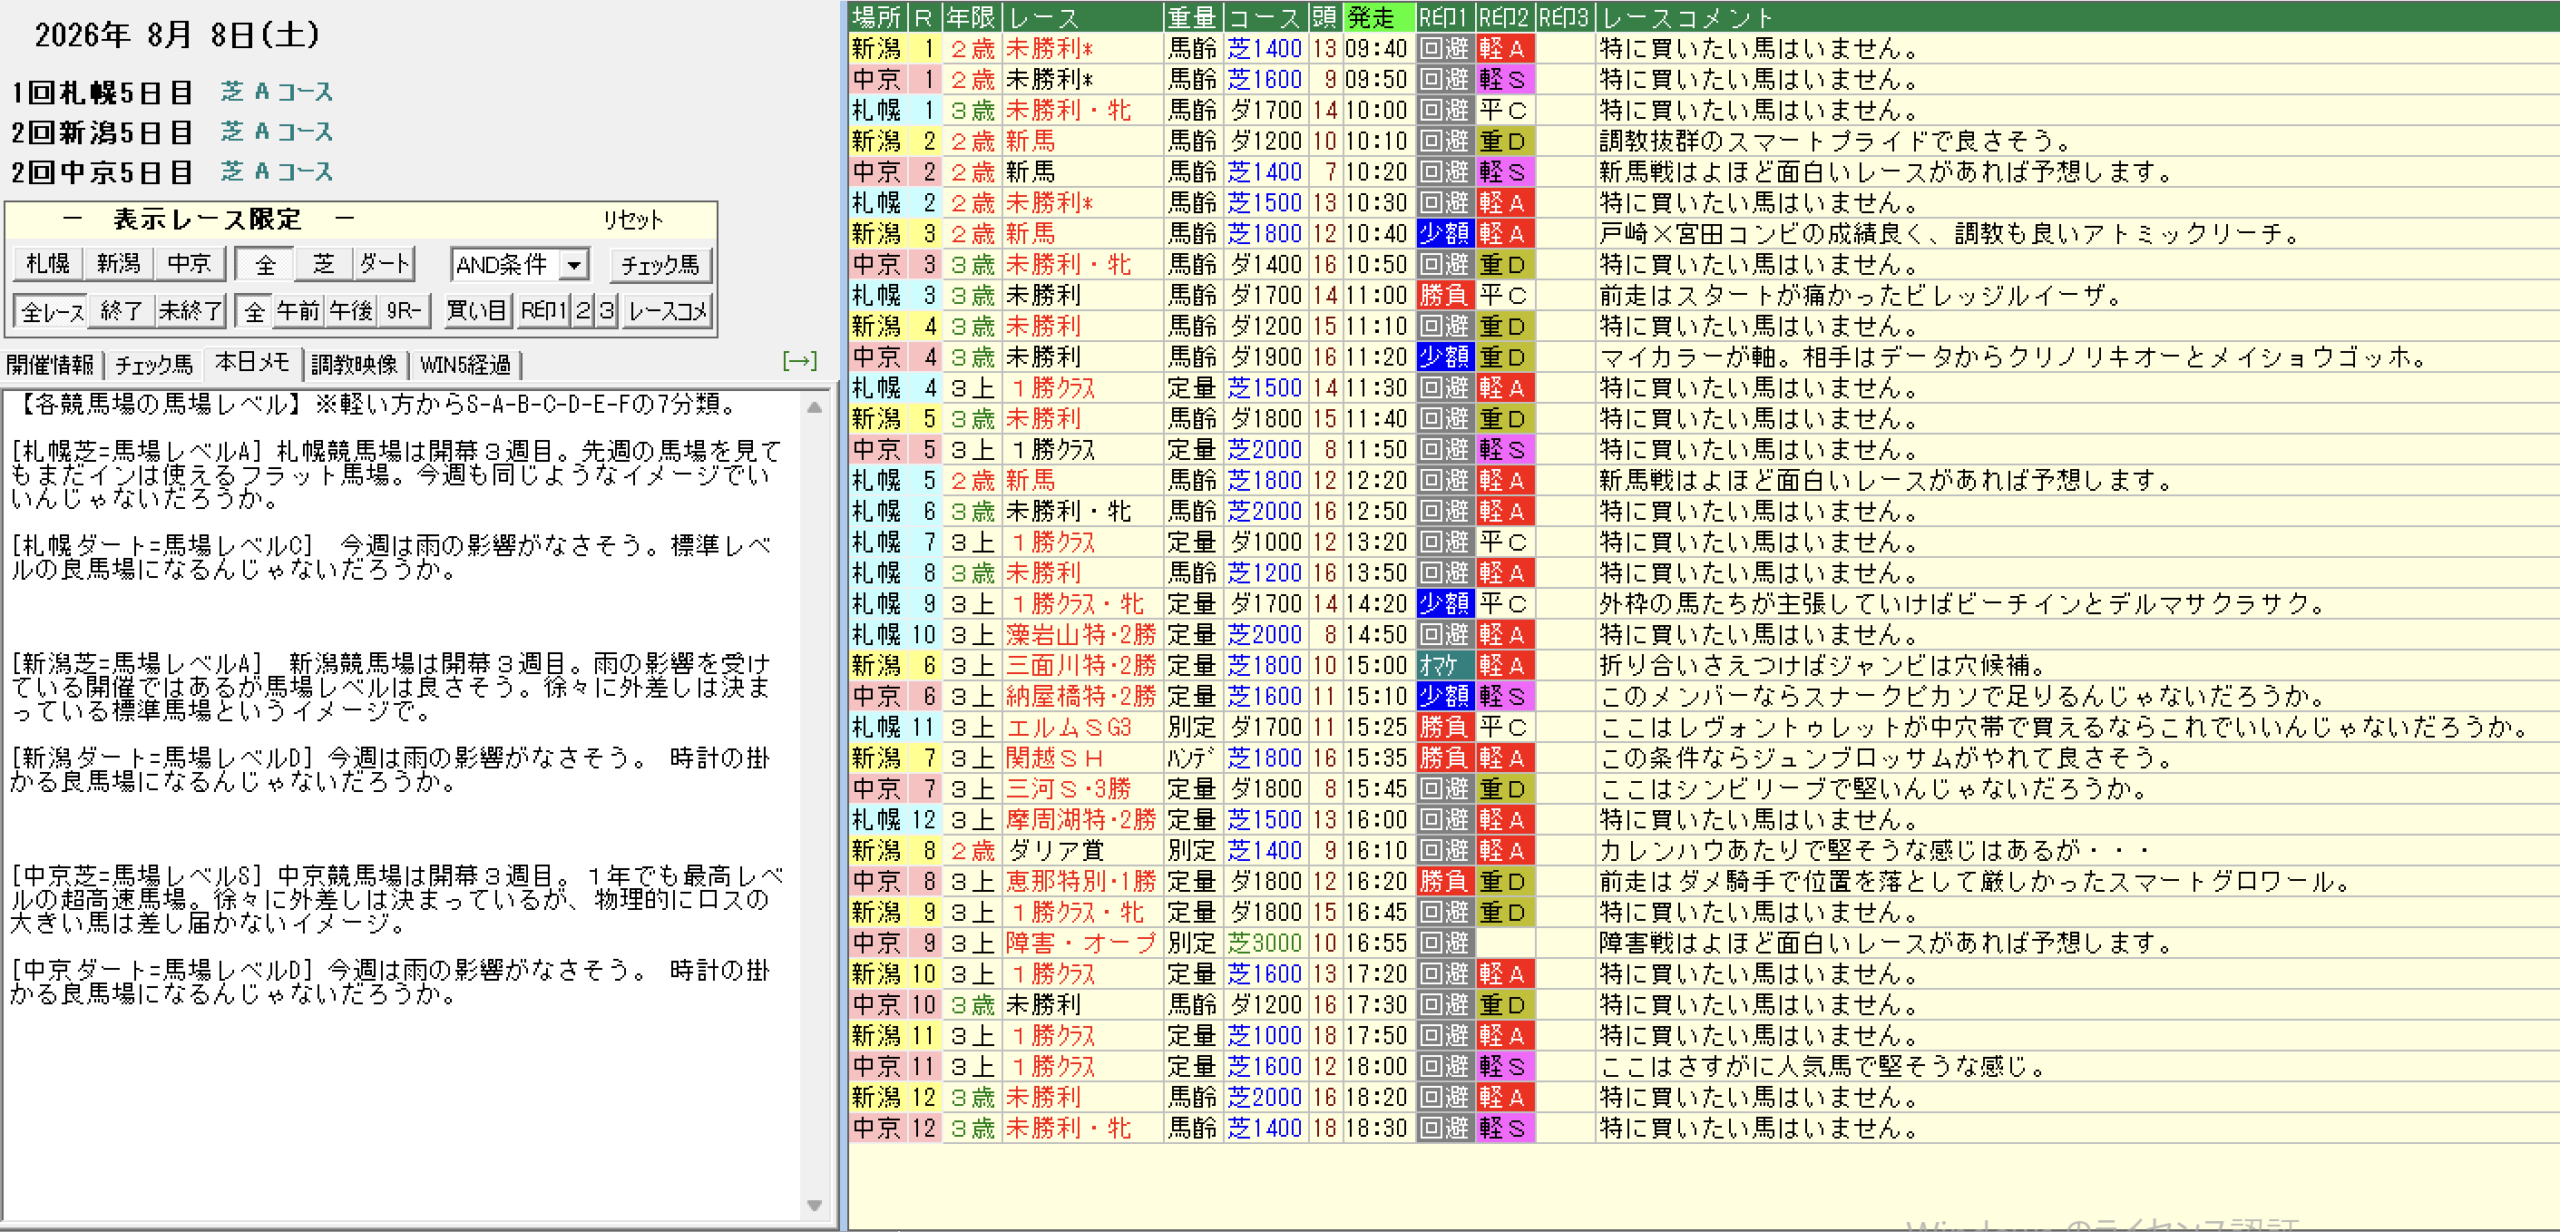Click the ハンデ weight cell
Viewport: 2560px width, 1232px height.
[x=1191, y=758]
